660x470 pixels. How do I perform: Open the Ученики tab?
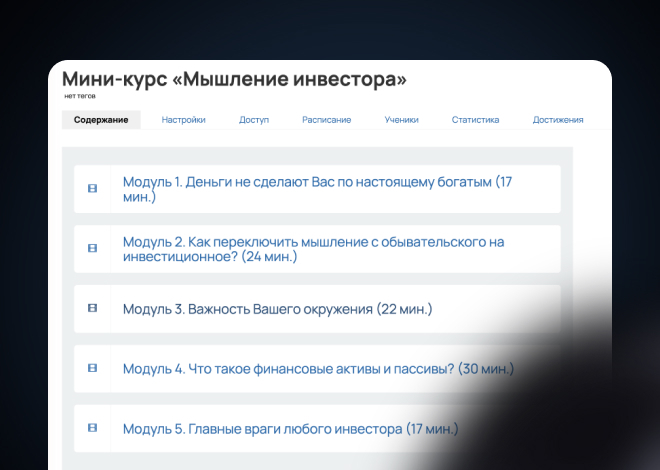pyautogui.click(x=402, y=120)
